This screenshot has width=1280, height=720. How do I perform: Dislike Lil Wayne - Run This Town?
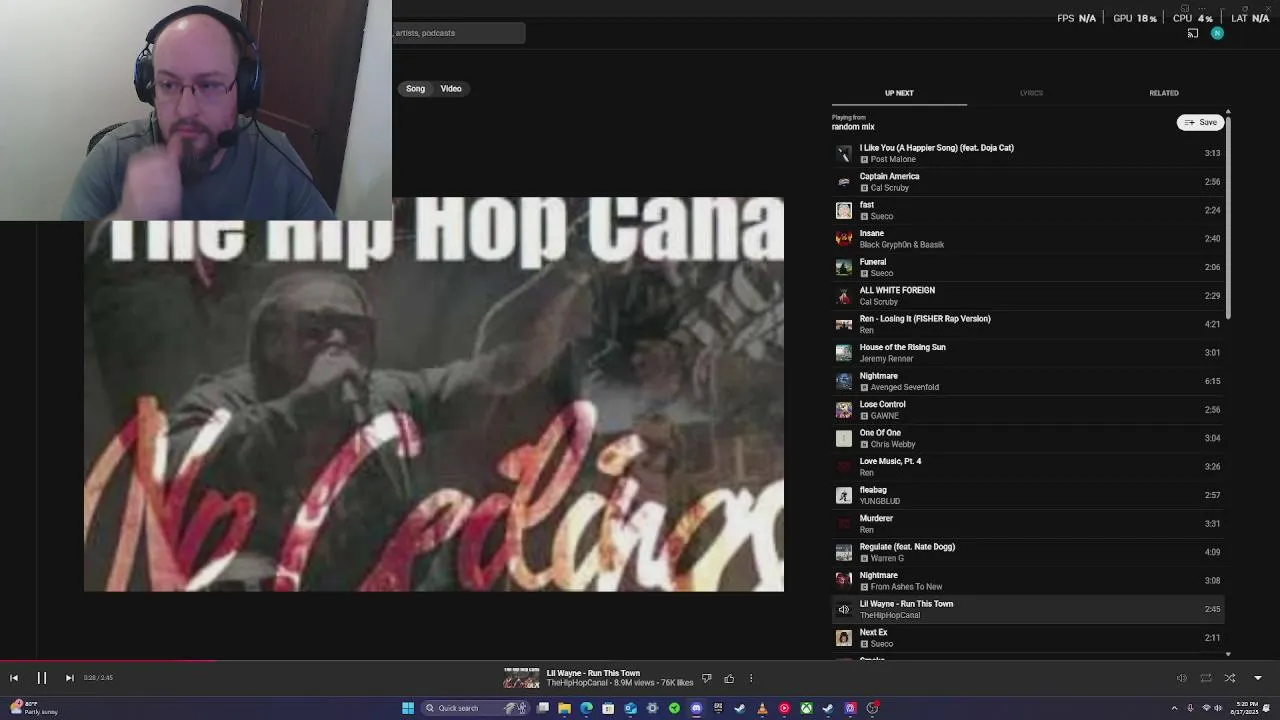(x=706, y=678)
